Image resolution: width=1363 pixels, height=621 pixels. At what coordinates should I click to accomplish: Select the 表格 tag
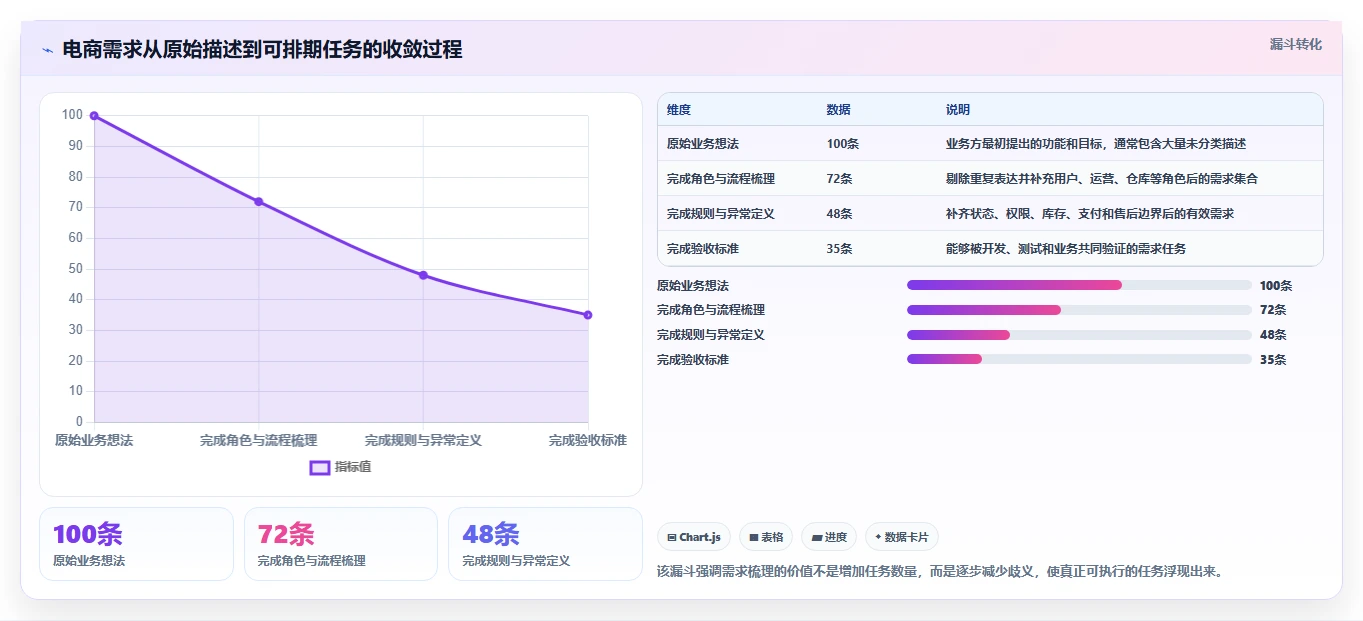pos(765,537)
